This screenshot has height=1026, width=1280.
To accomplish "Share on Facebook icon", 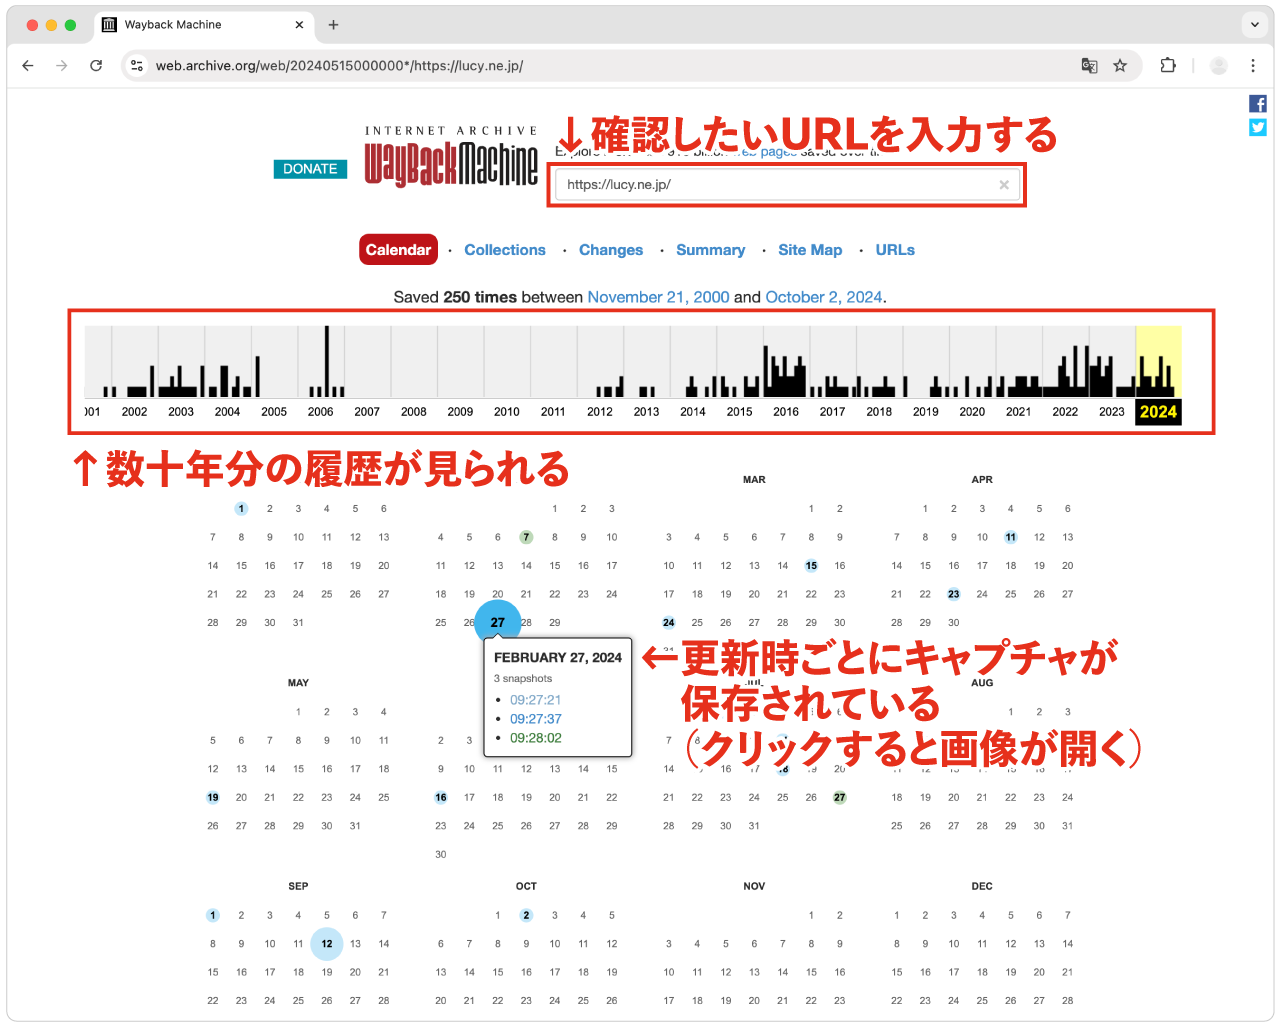I will (x=1258, y=104).
